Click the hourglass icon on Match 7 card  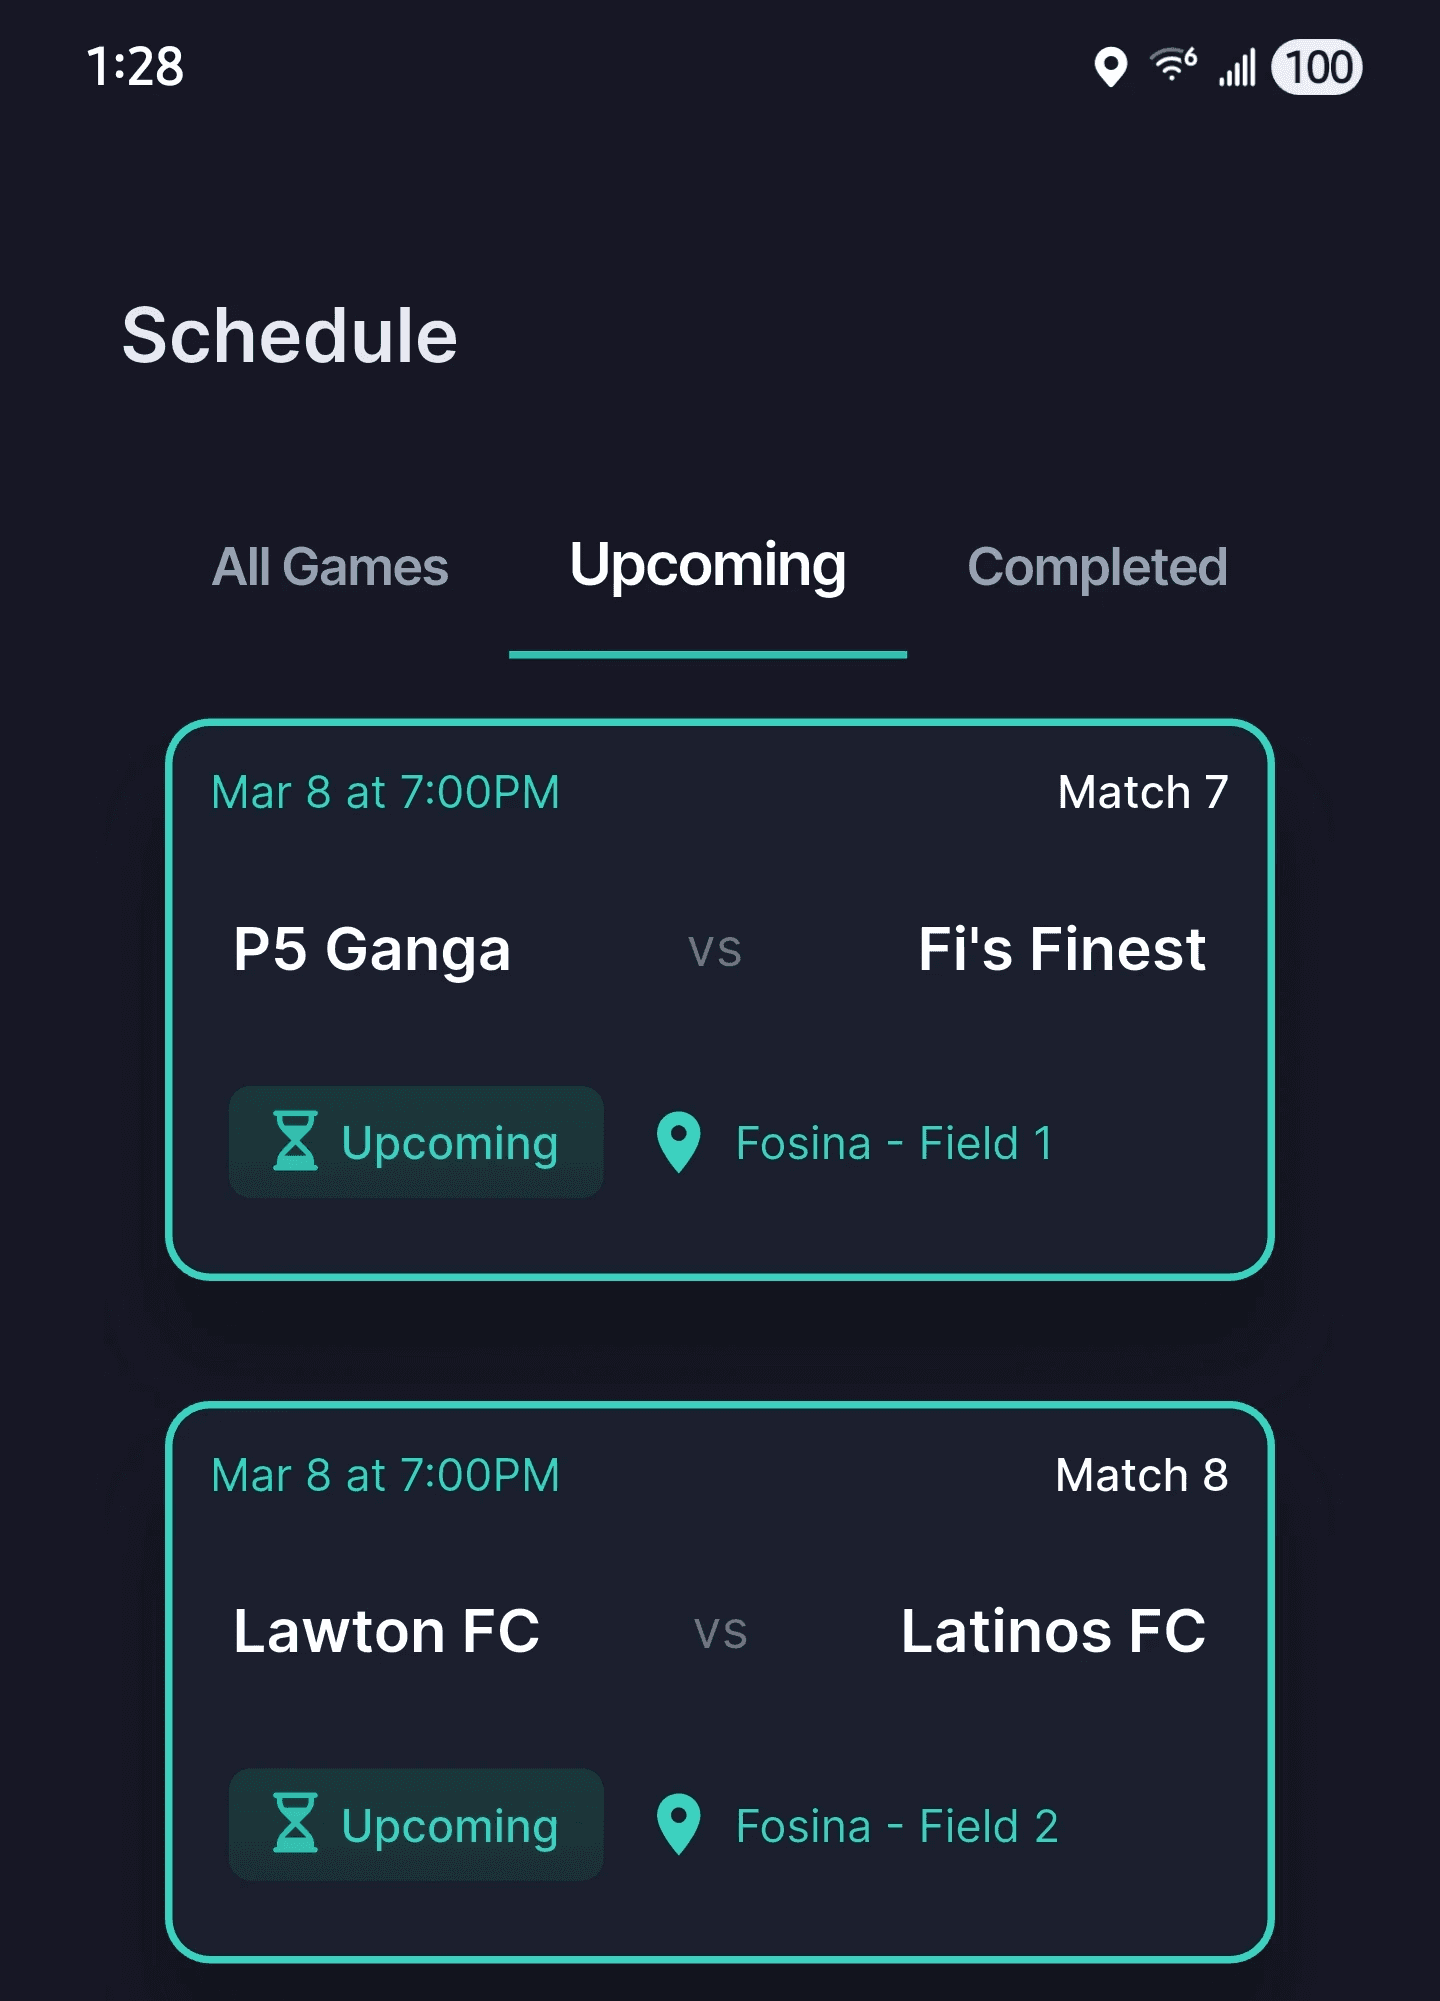[x=296, y=1141]
